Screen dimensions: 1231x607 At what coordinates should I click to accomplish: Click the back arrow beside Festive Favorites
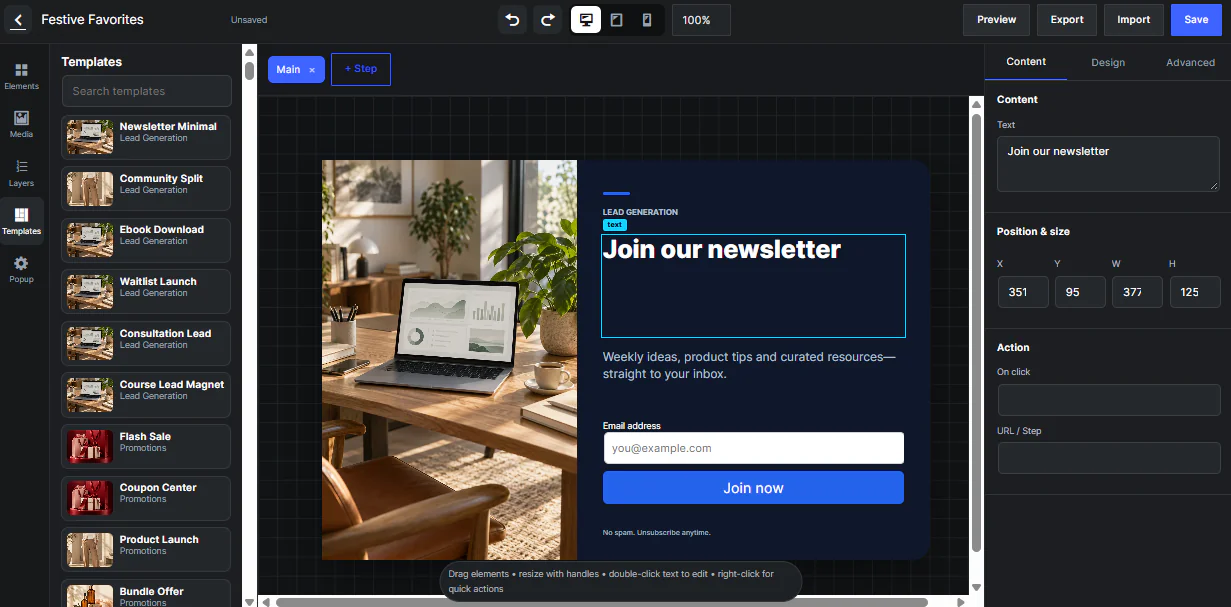(x=18, y=20)
